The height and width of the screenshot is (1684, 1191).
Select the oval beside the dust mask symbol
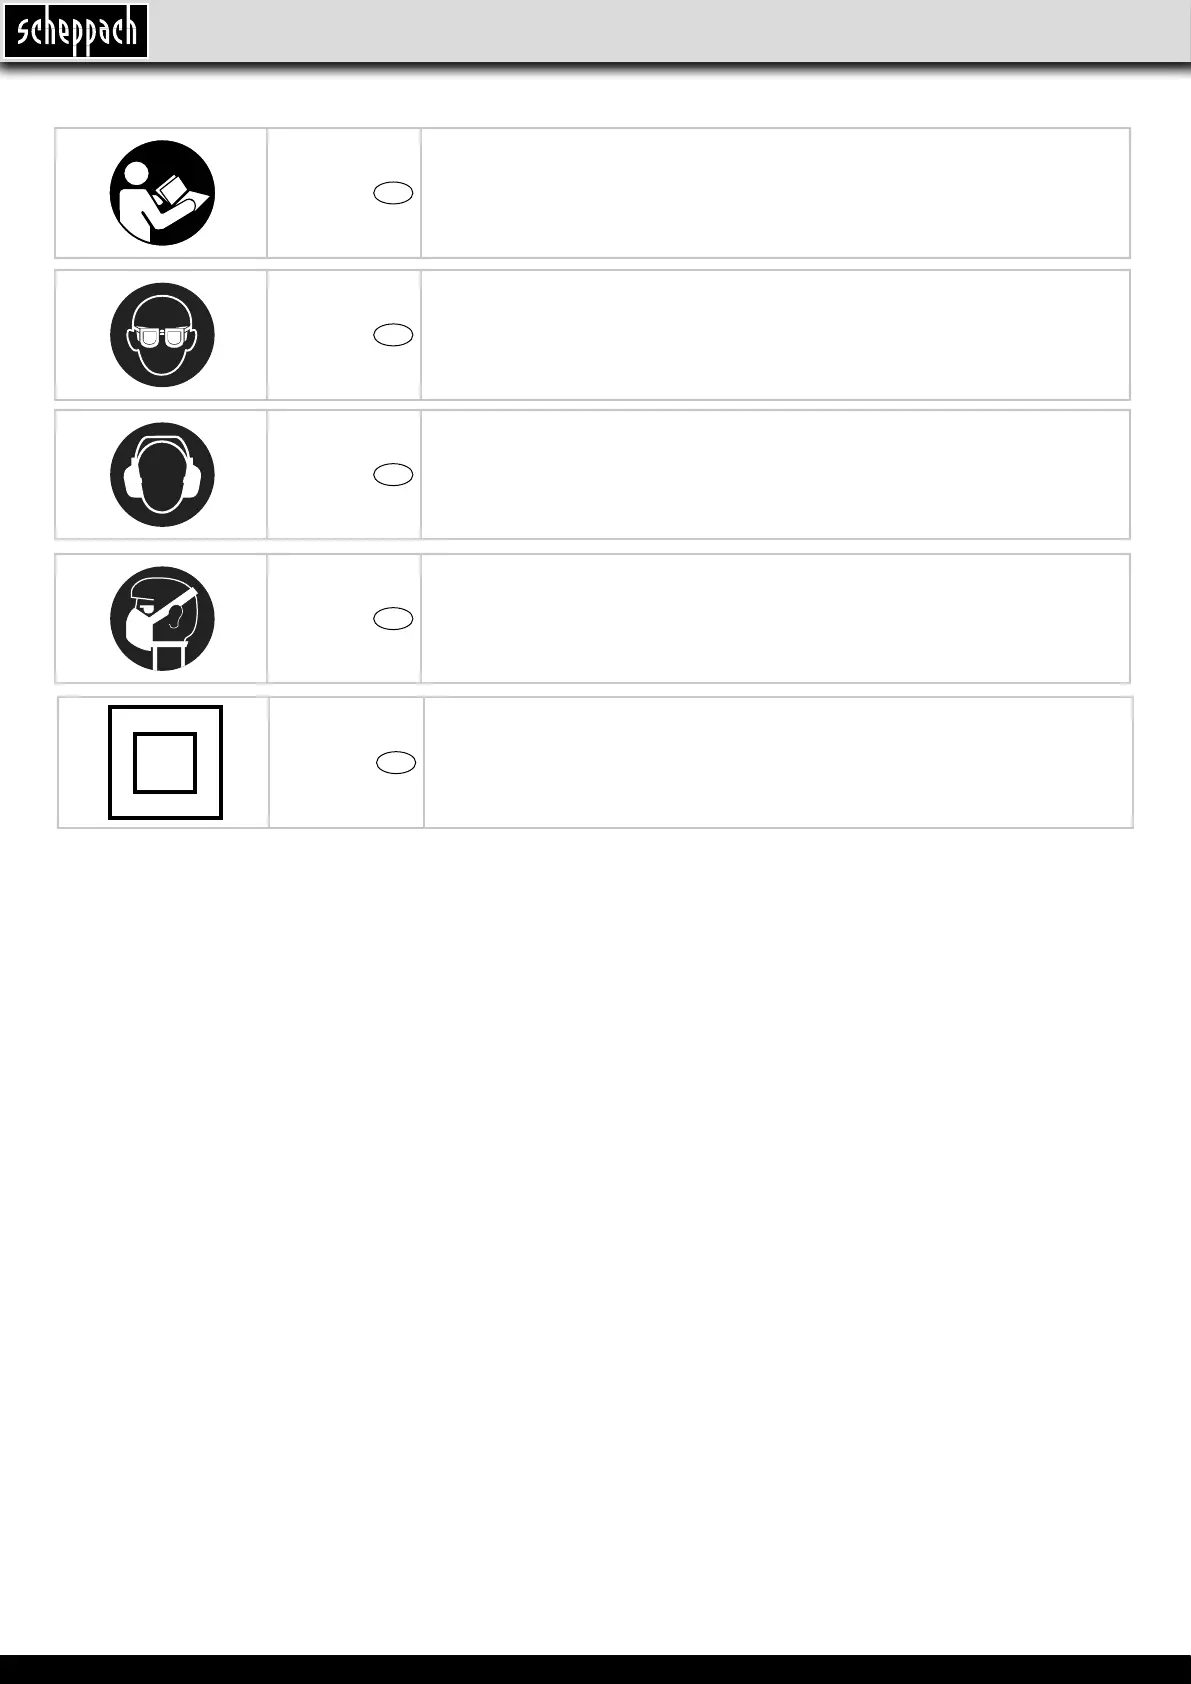[393, 619]
